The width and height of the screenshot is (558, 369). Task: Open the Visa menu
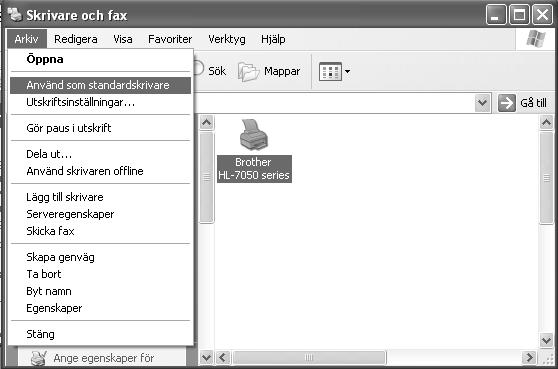tap(123, 39)
